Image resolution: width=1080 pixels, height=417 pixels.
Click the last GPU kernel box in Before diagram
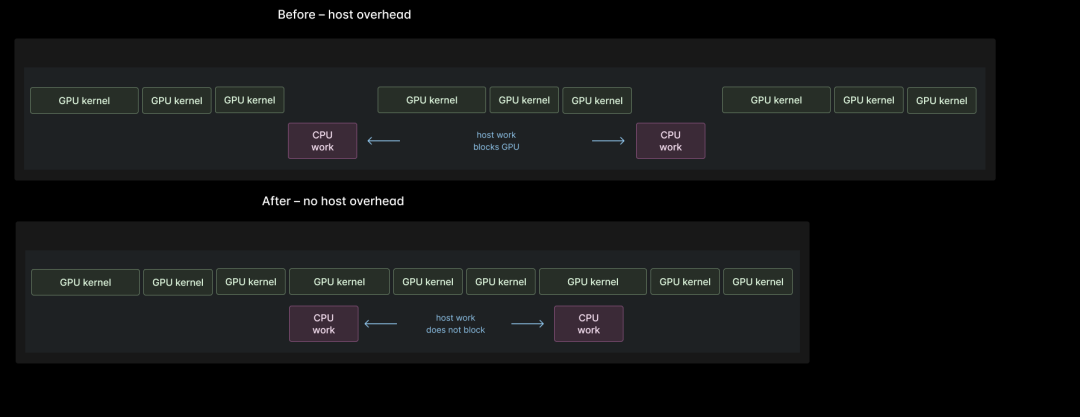pos(941,100)
